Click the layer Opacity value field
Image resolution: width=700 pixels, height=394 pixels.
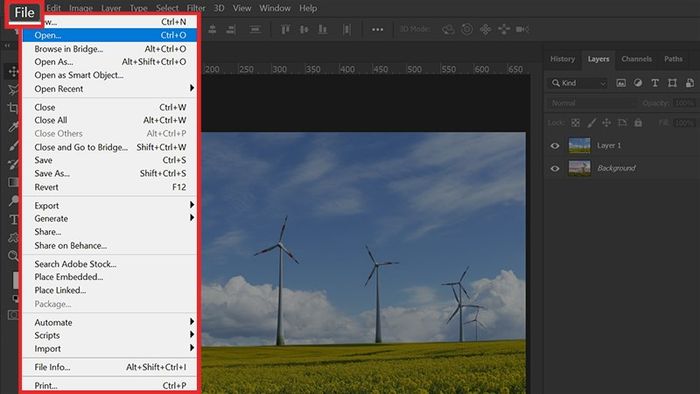pos(684,103)
